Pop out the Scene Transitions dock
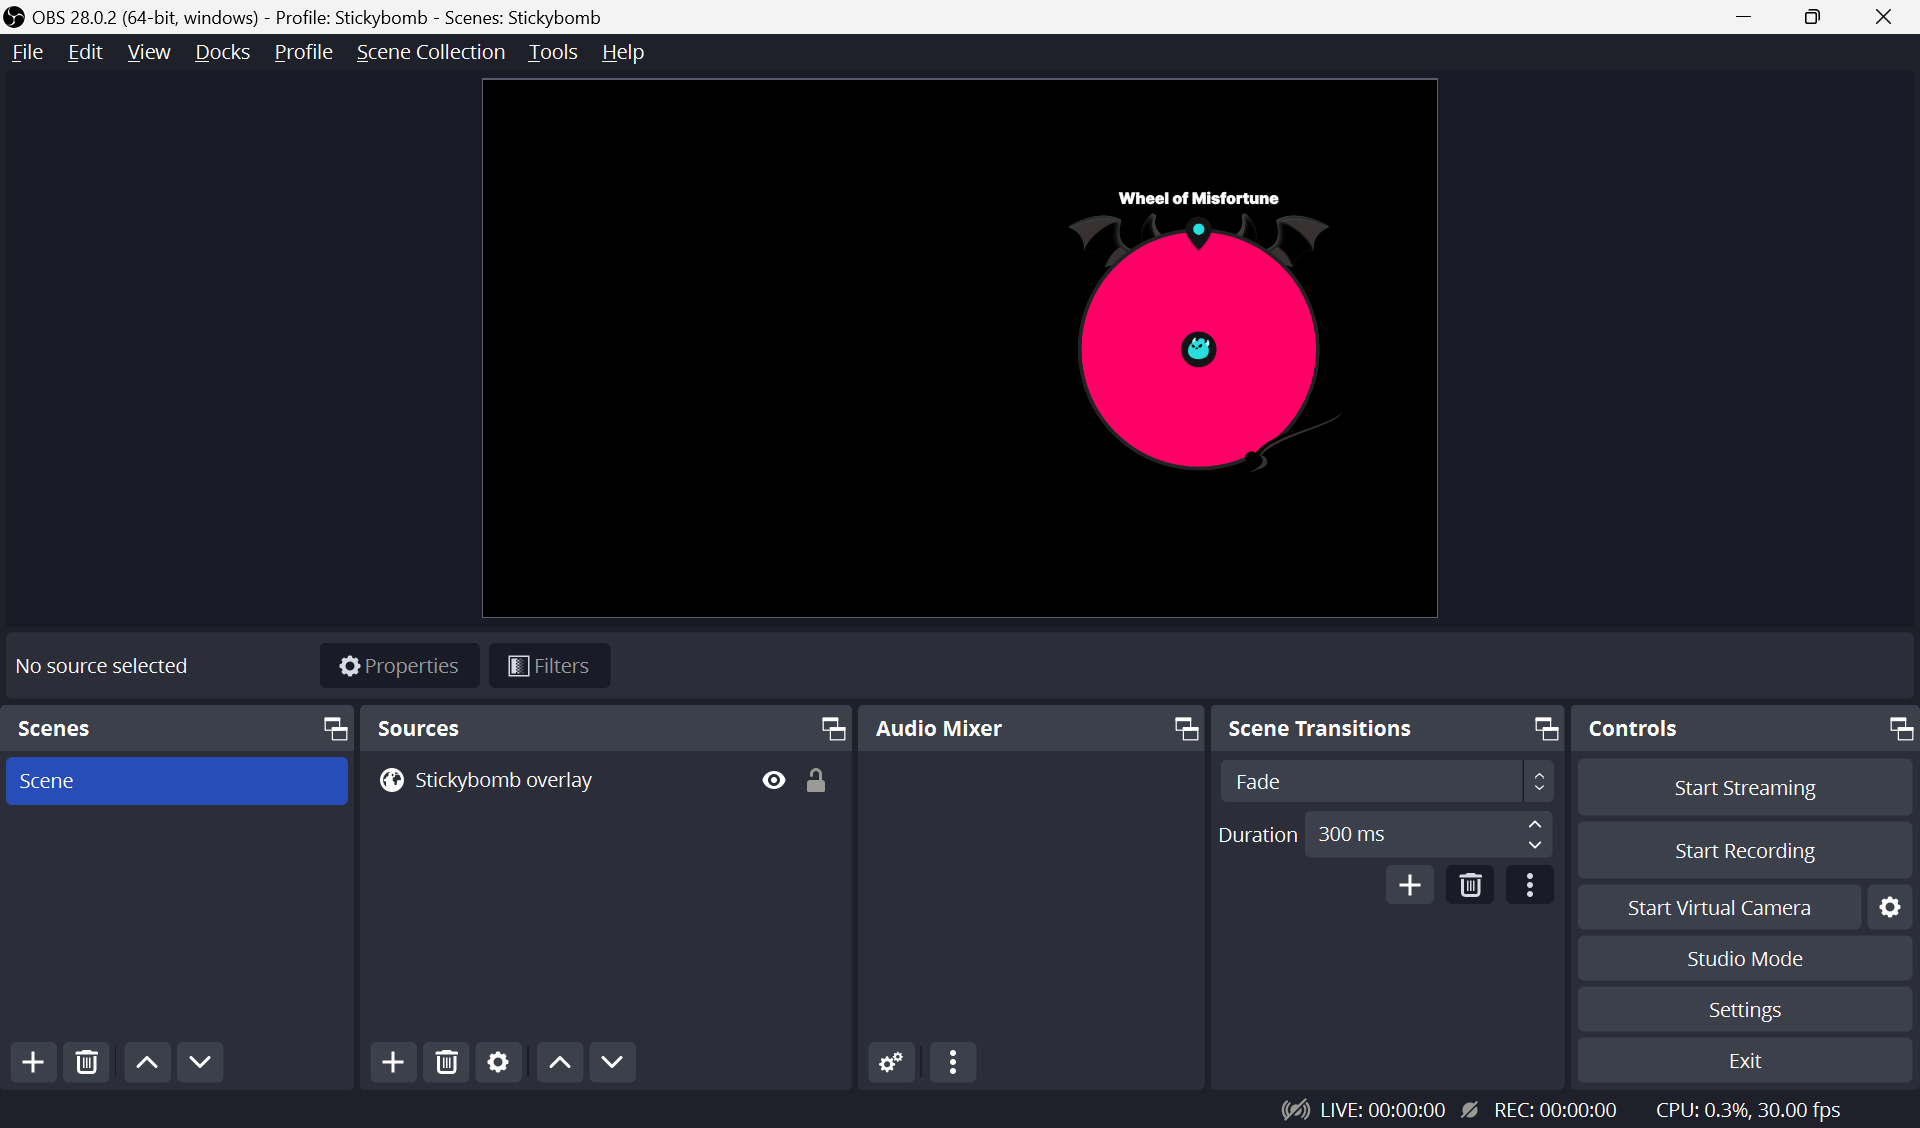This screenshot has height=1128, width=1920. (1546, 729)
